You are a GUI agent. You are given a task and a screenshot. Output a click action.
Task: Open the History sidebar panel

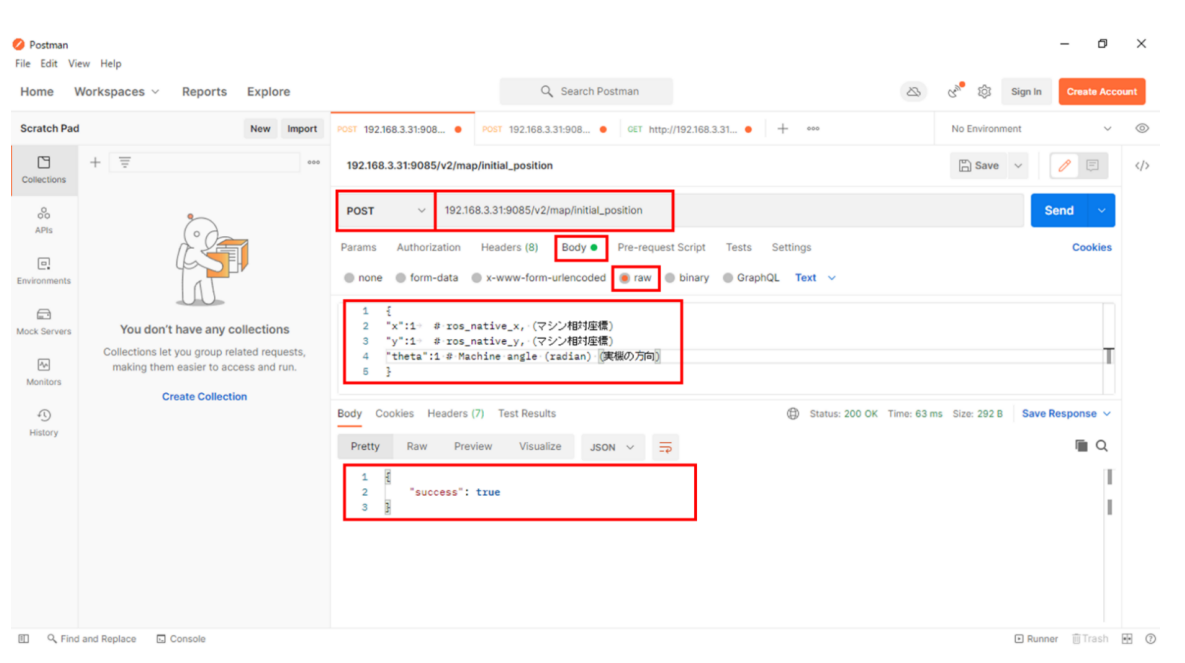click(x=44, y=422)
